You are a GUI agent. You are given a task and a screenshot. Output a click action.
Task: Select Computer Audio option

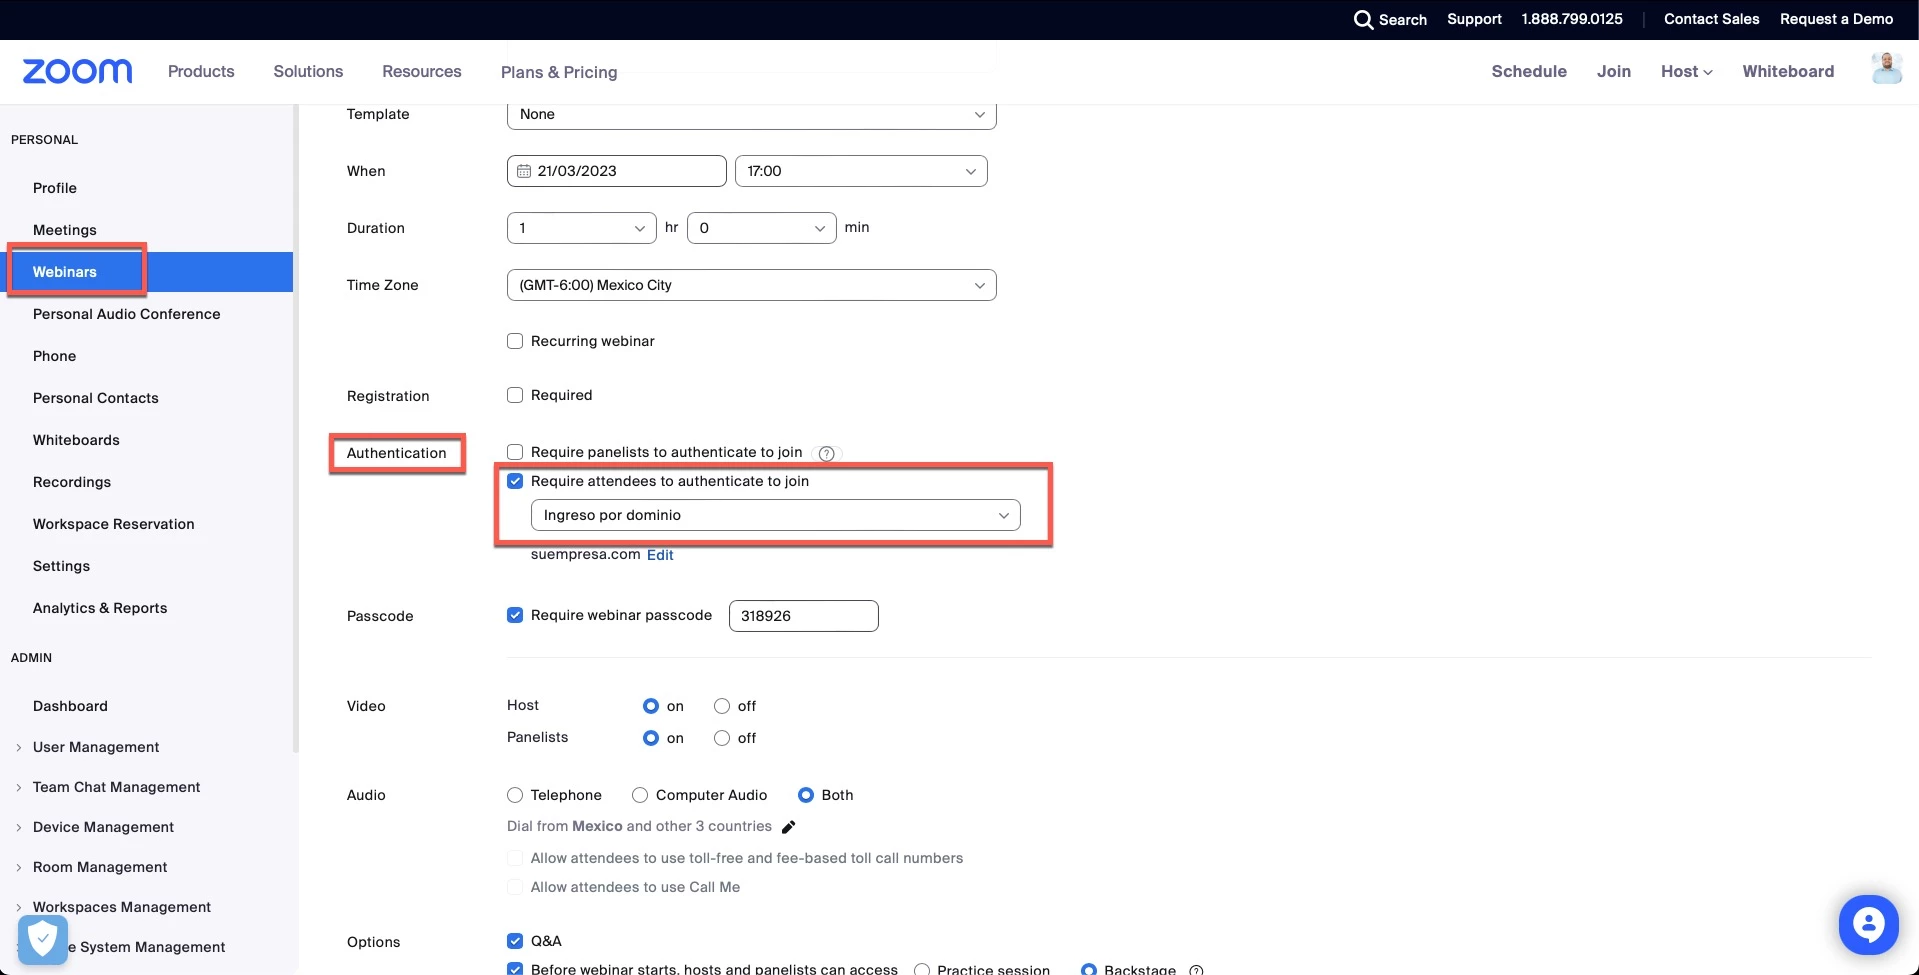(x=640, y=795)
